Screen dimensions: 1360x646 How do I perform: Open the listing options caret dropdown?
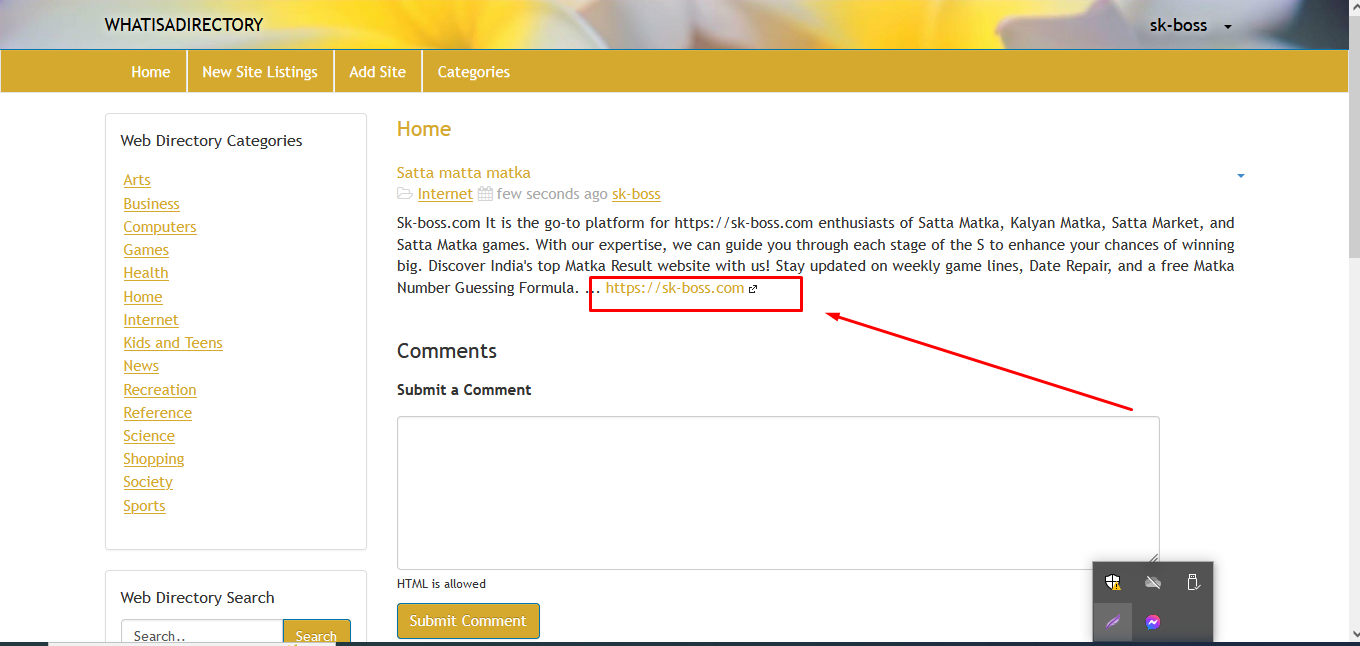click(x=1240, y=176)
